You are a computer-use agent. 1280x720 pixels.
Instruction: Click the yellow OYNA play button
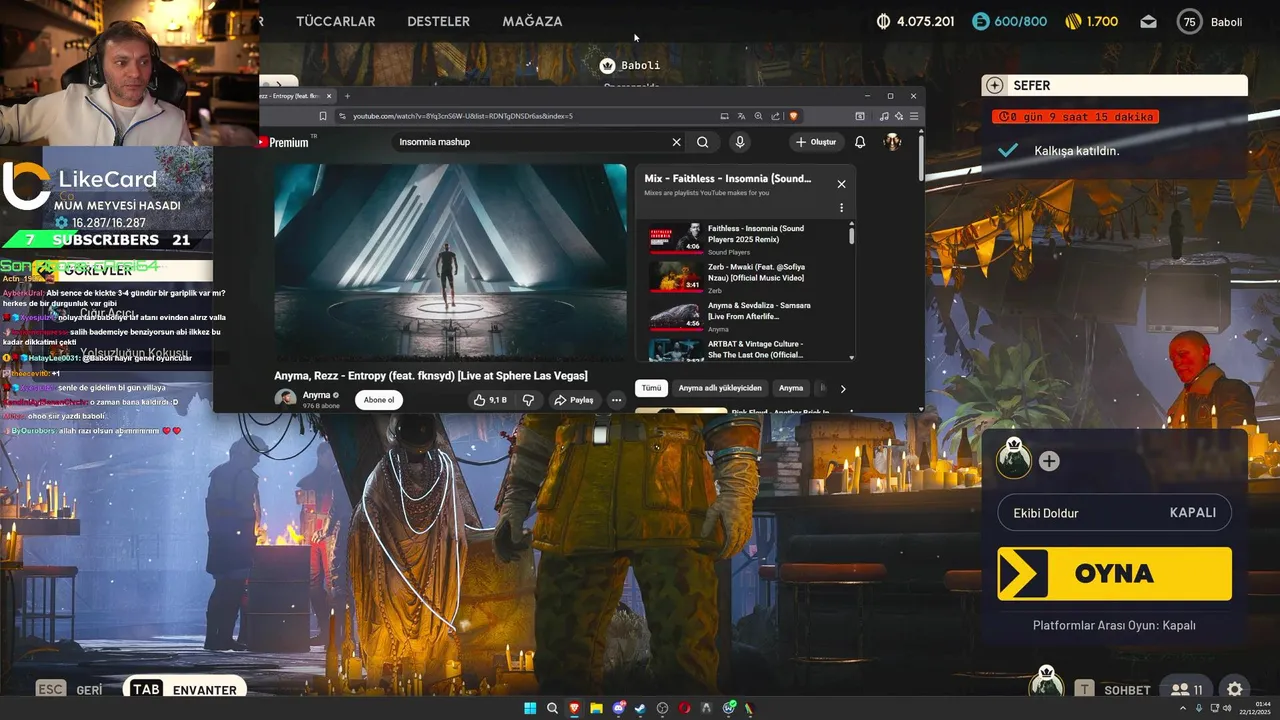[x=1114, y=573]
